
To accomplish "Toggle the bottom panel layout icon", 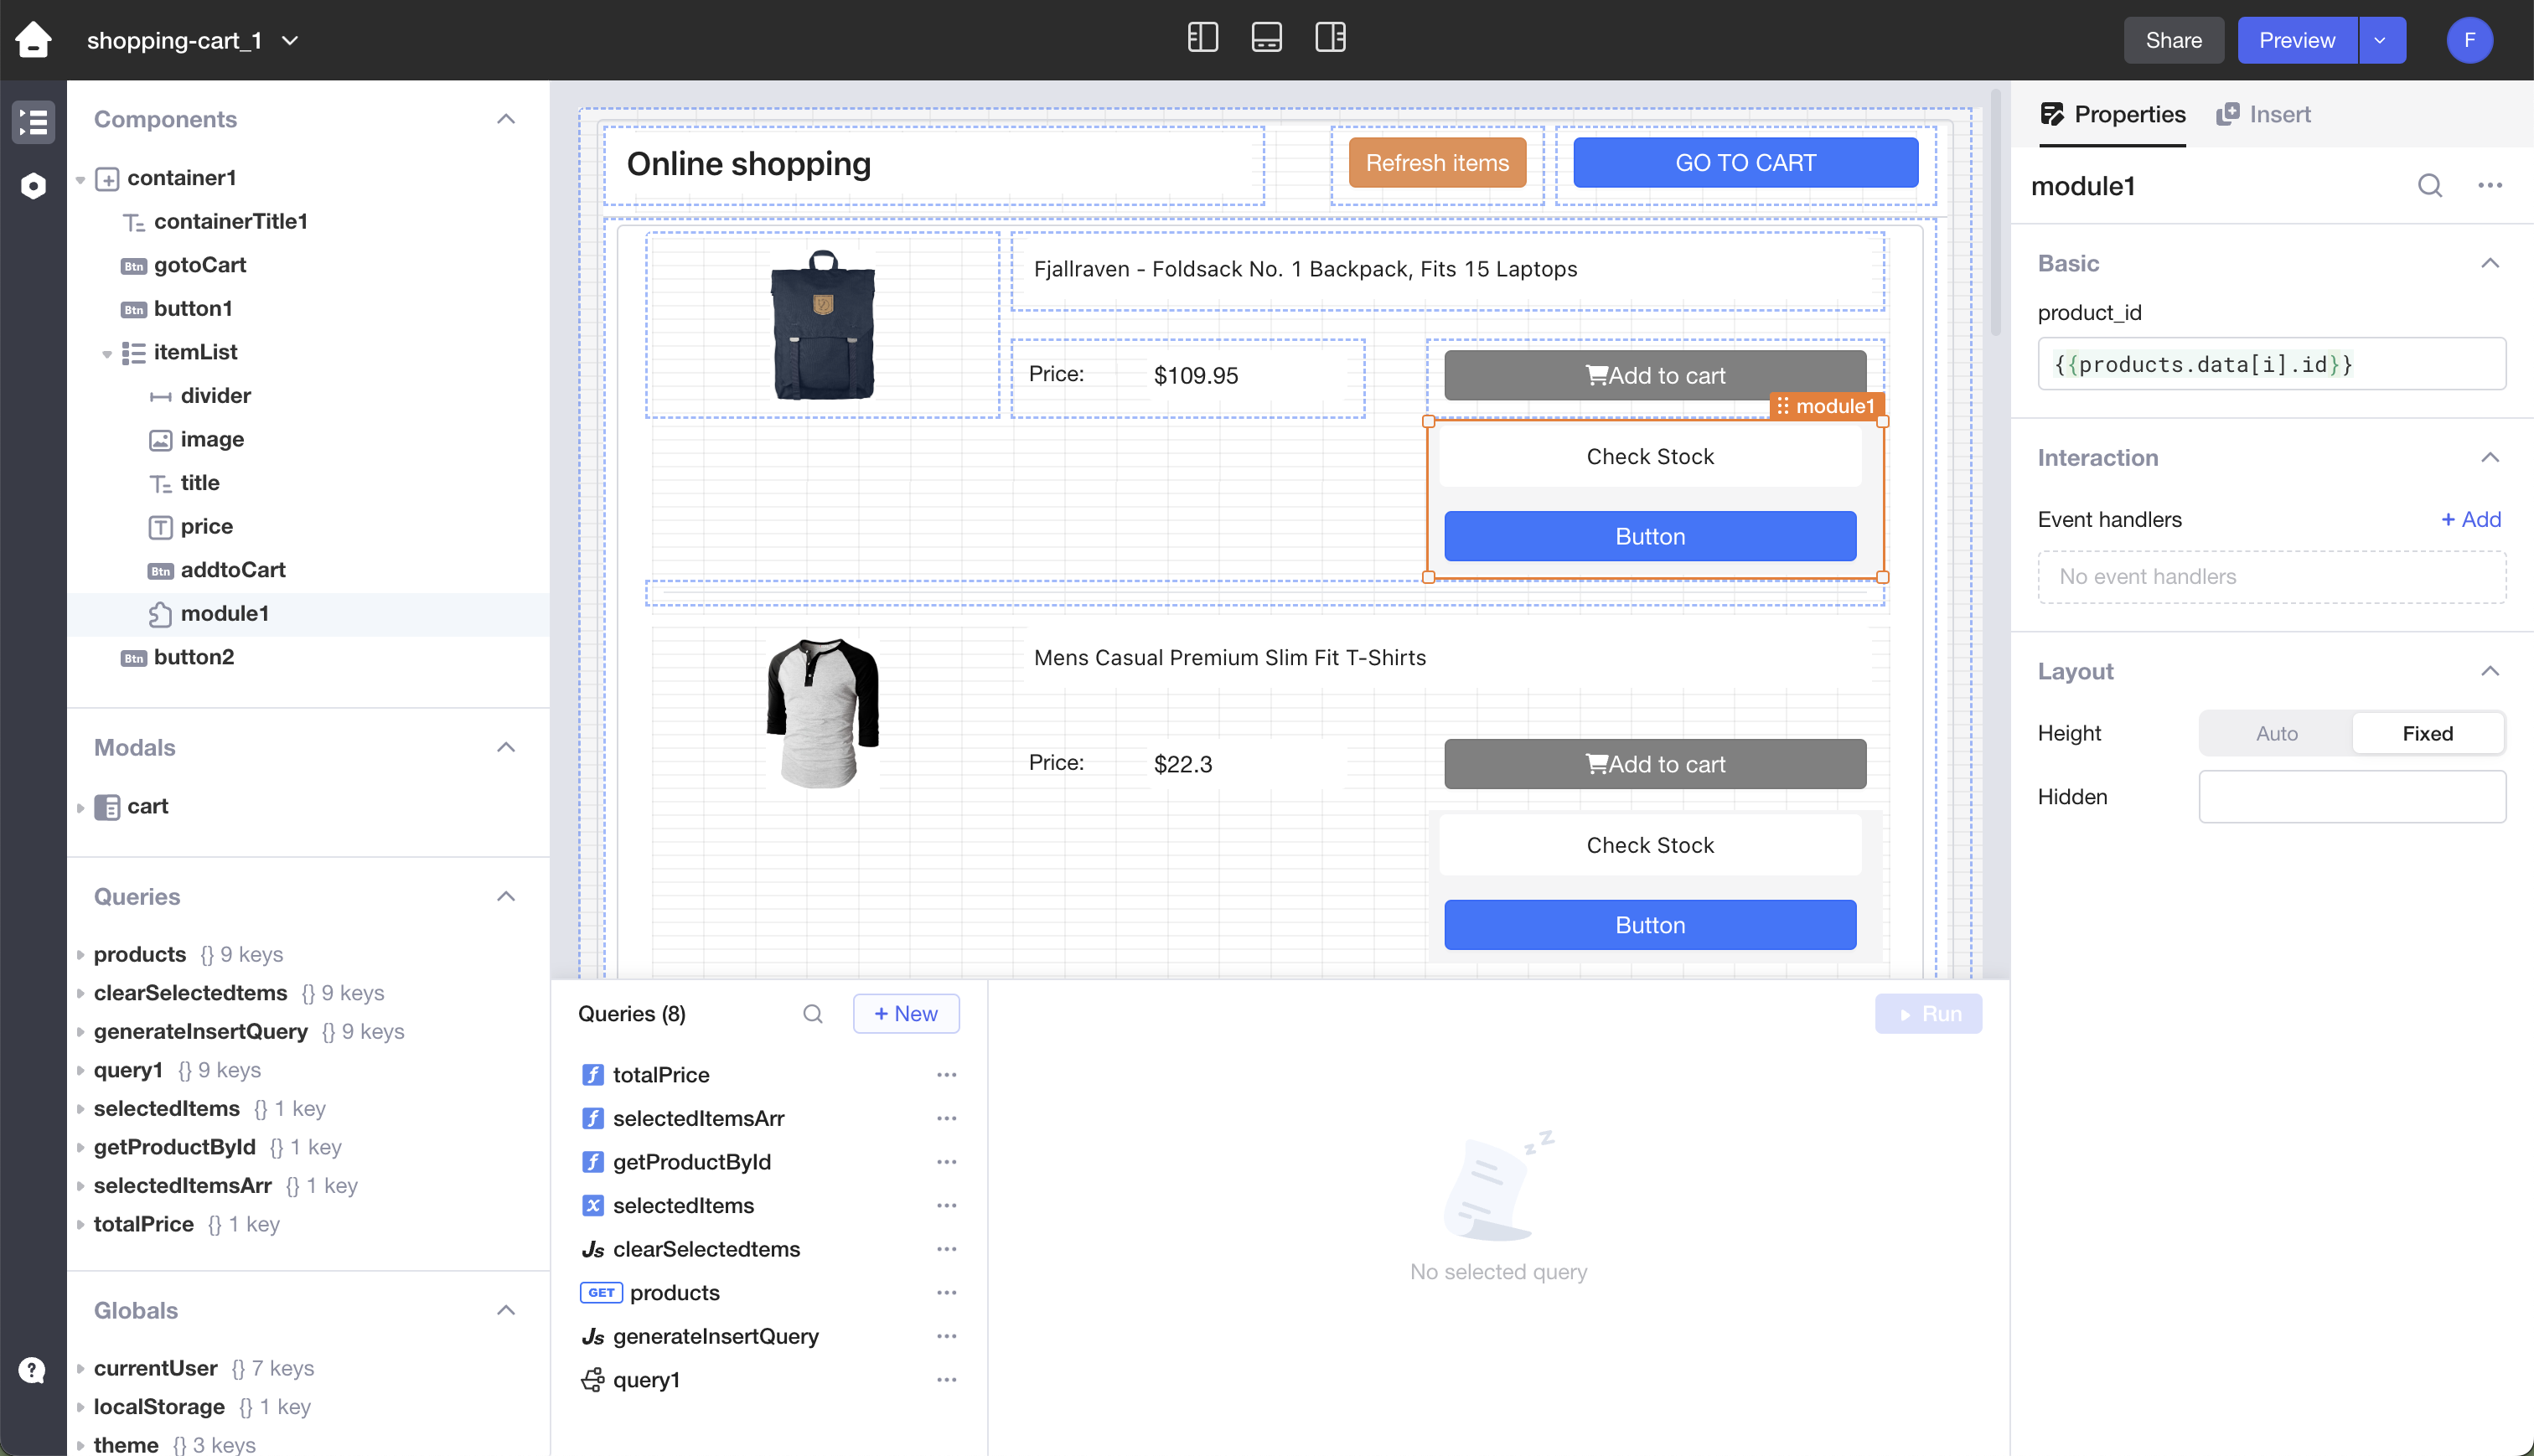I will tap(1266, 38).
